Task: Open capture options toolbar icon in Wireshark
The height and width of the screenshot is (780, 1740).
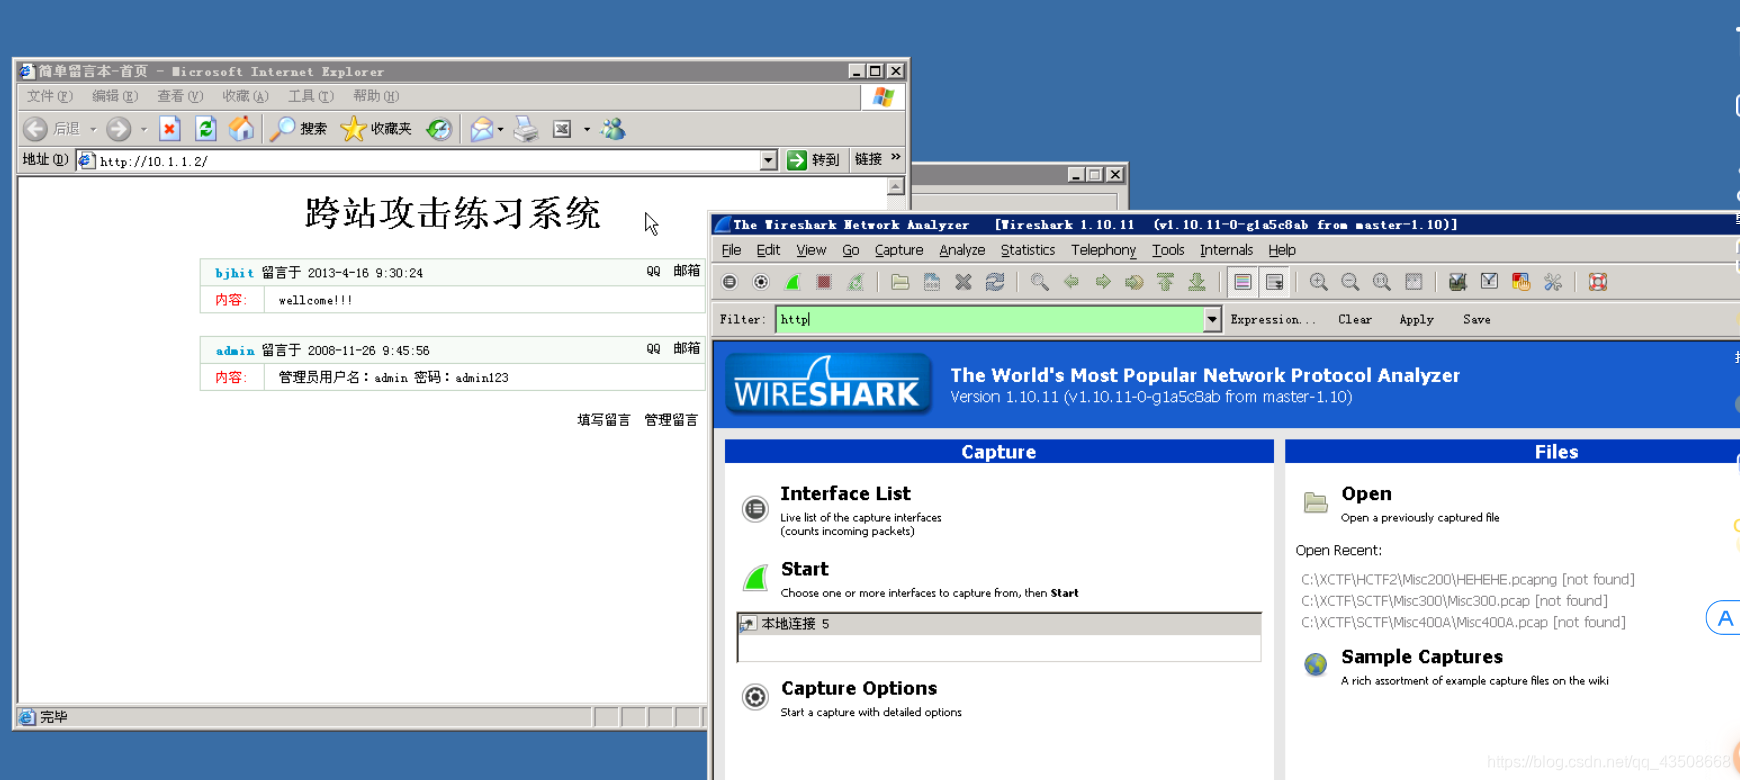Action: tap(761, 282)
